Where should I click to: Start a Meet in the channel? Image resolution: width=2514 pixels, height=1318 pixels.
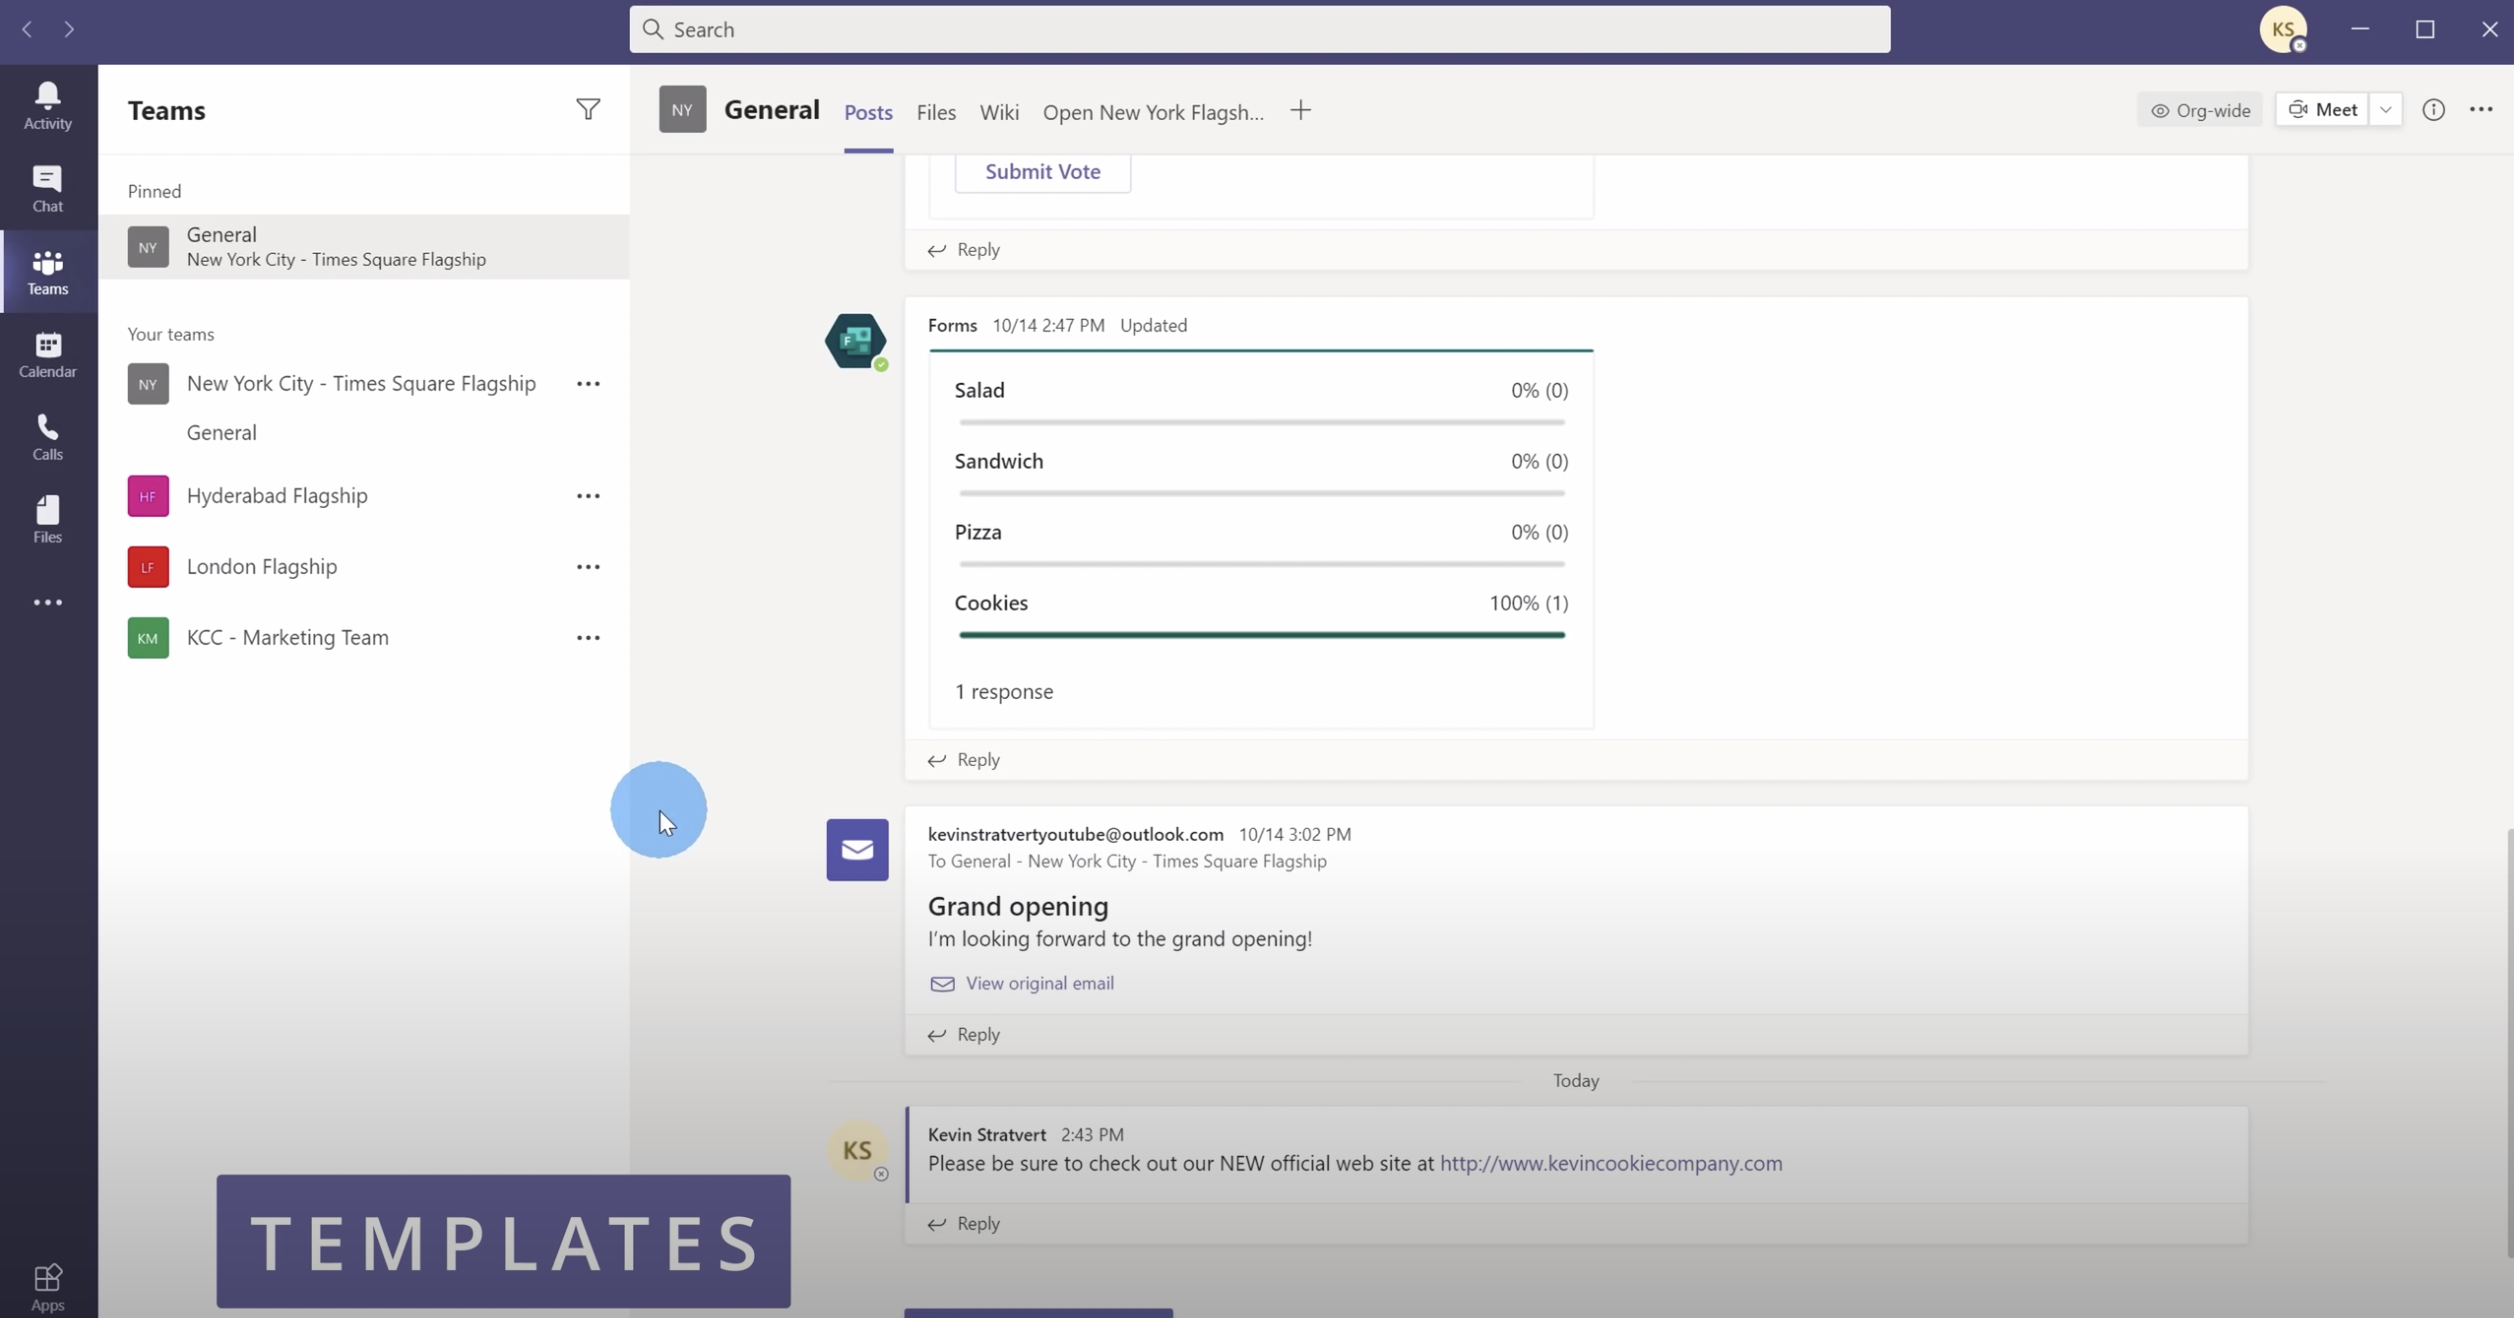(x=2322, y=109)
